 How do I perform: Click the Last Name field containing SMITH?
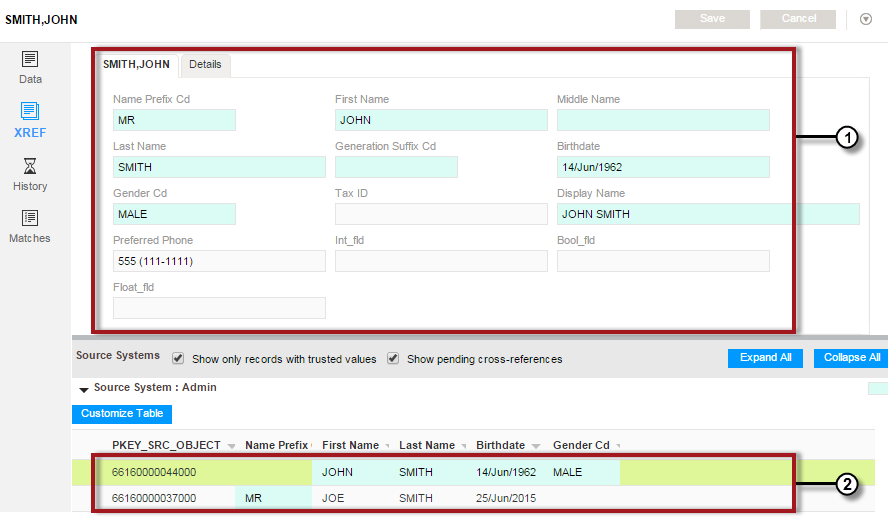219,167
